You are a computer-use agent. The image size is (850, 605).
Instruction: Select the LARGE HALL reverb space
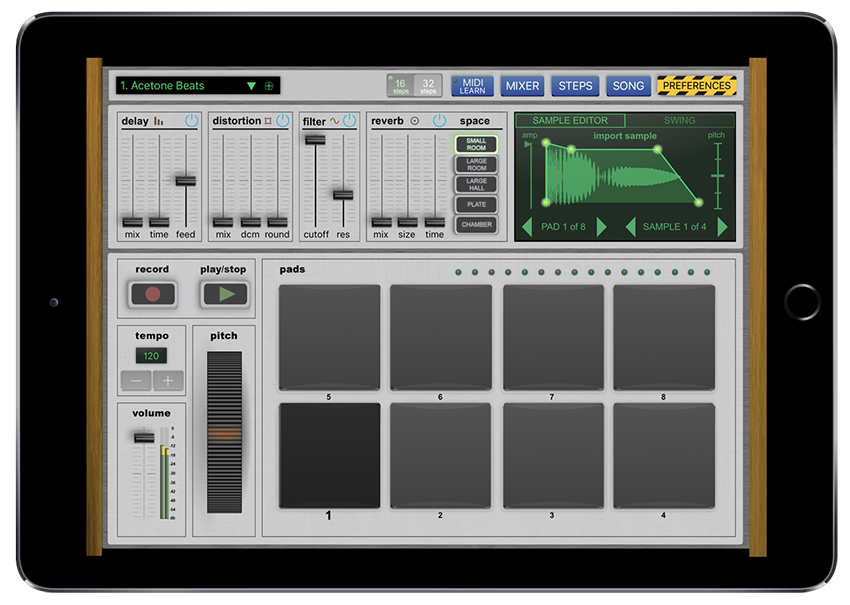click(476, 185)
